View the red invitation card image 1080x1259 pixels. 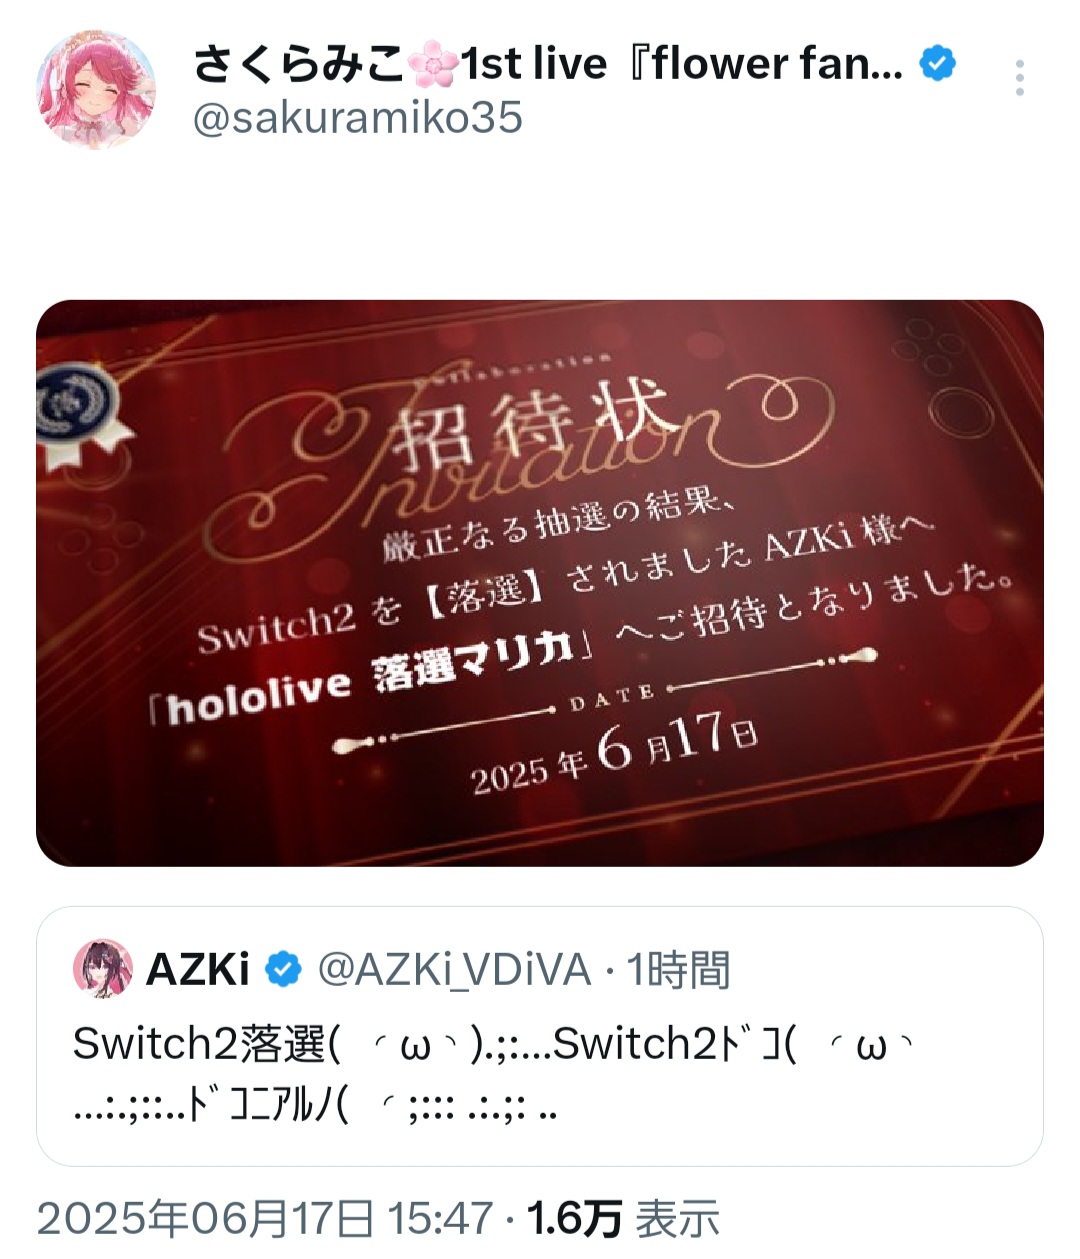(540, 583)
